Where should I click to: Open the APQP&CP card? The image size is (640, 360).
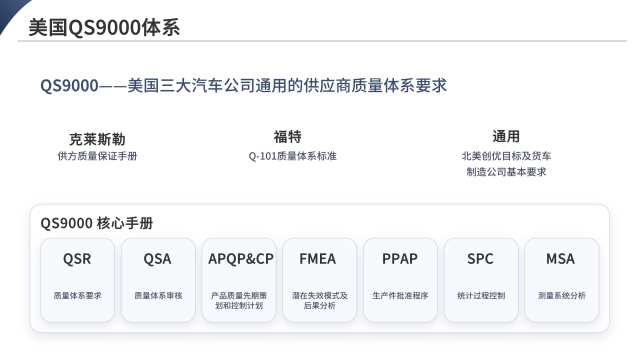[x=239, y=280]
